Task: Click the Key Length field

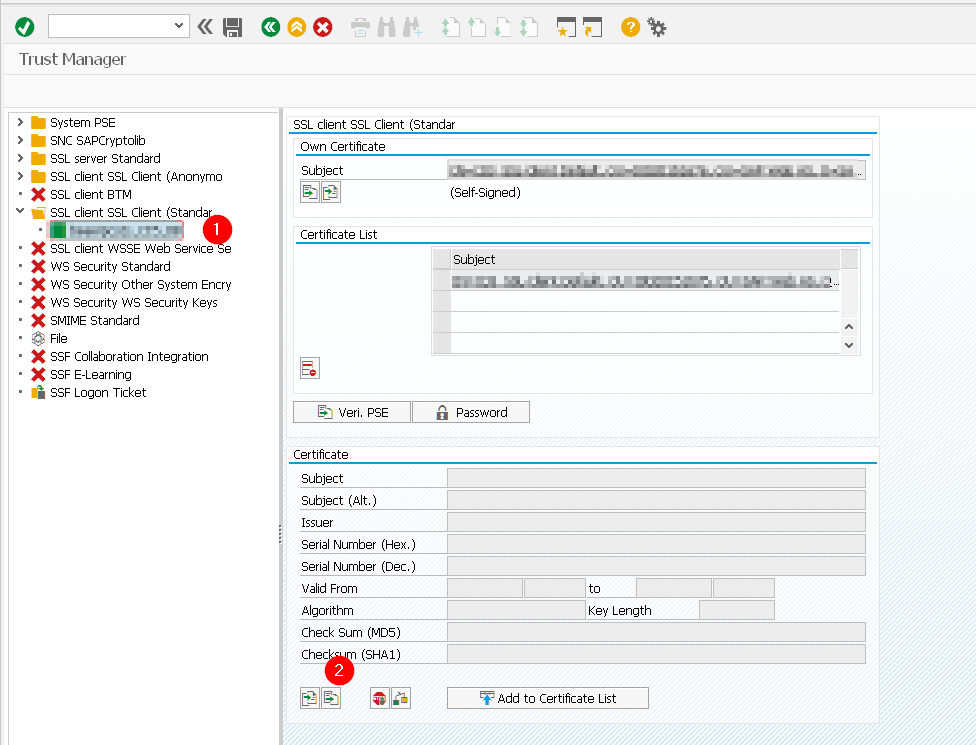Action: [737, 610]
